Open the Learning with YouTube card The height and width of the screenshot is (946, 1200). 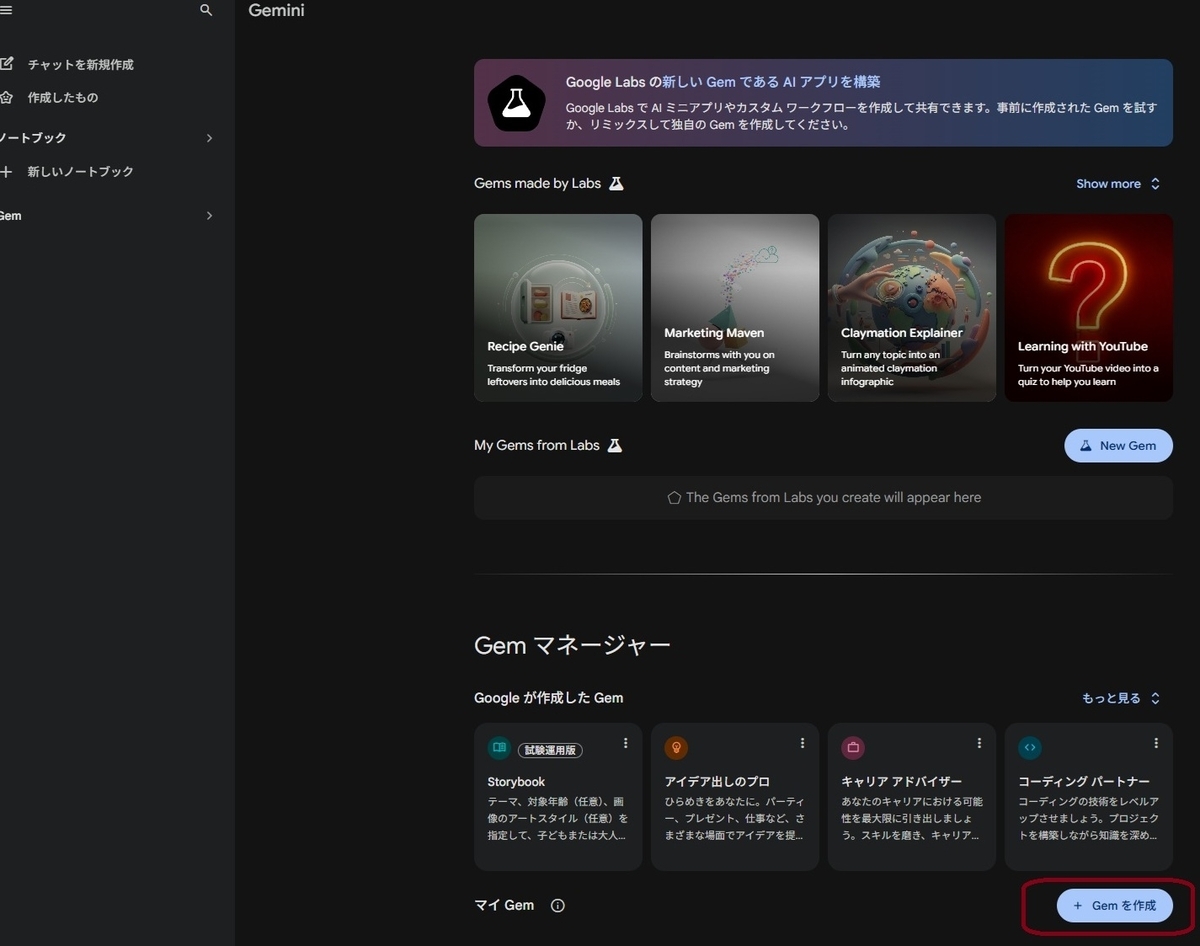tap(1089, 308)
